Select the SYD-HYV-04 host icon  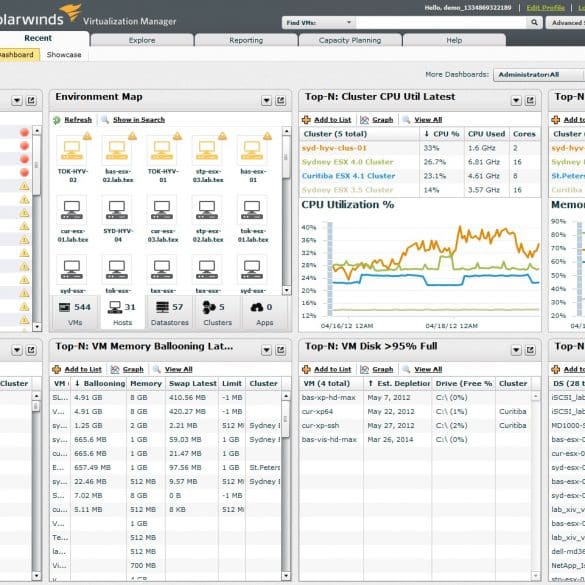pyautogui.click(x=118, y=210)
